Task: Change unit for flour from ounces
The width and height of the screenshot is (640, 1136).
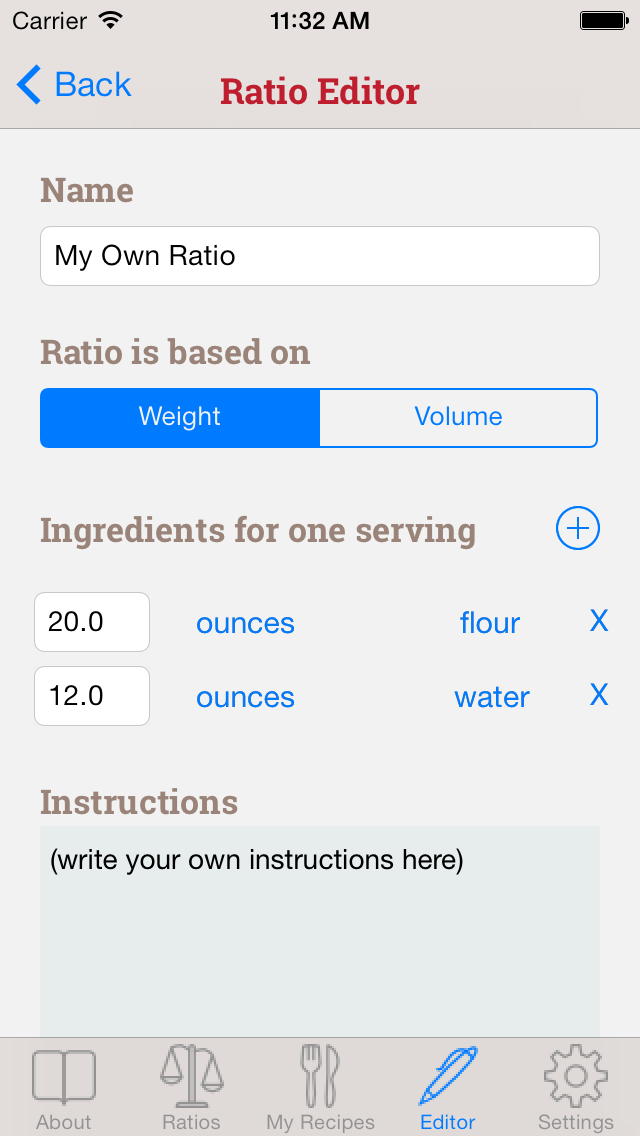Action: pyautogui.click(x=245, y=623)
